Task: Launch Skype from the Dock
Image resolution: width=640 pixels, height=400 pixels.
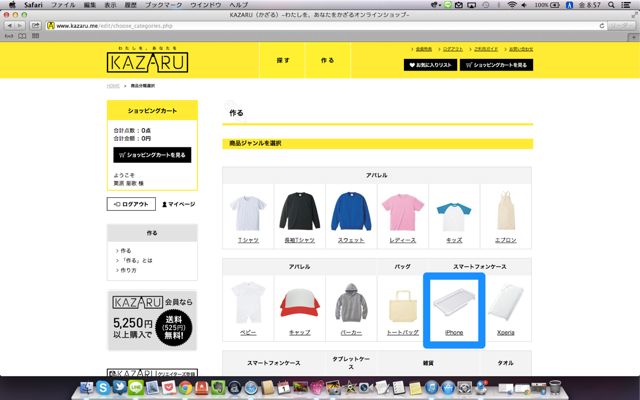Action: pos(103,387)
